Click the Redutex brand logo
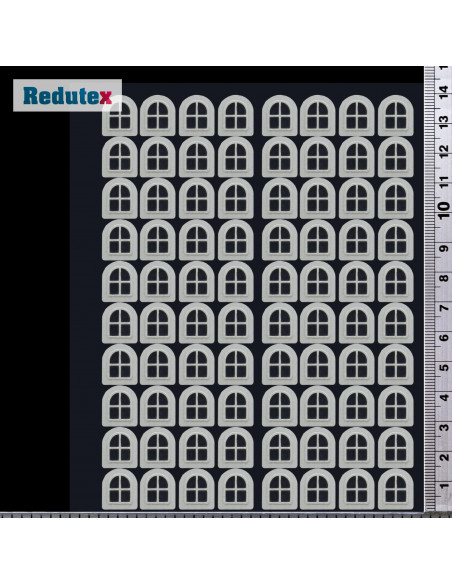Image resolution: width=452 pixels, height=584 pixels. [x=67, y=95]
